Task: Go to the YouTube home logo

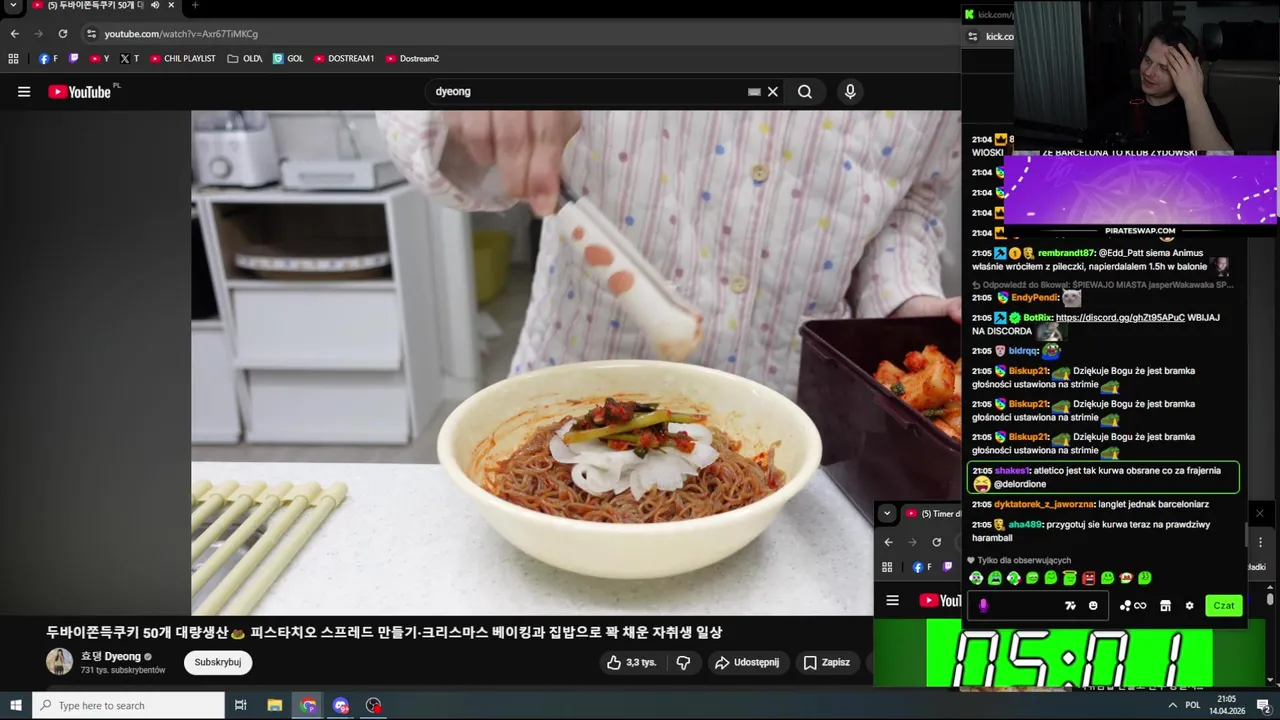Action: click(80, 92)
